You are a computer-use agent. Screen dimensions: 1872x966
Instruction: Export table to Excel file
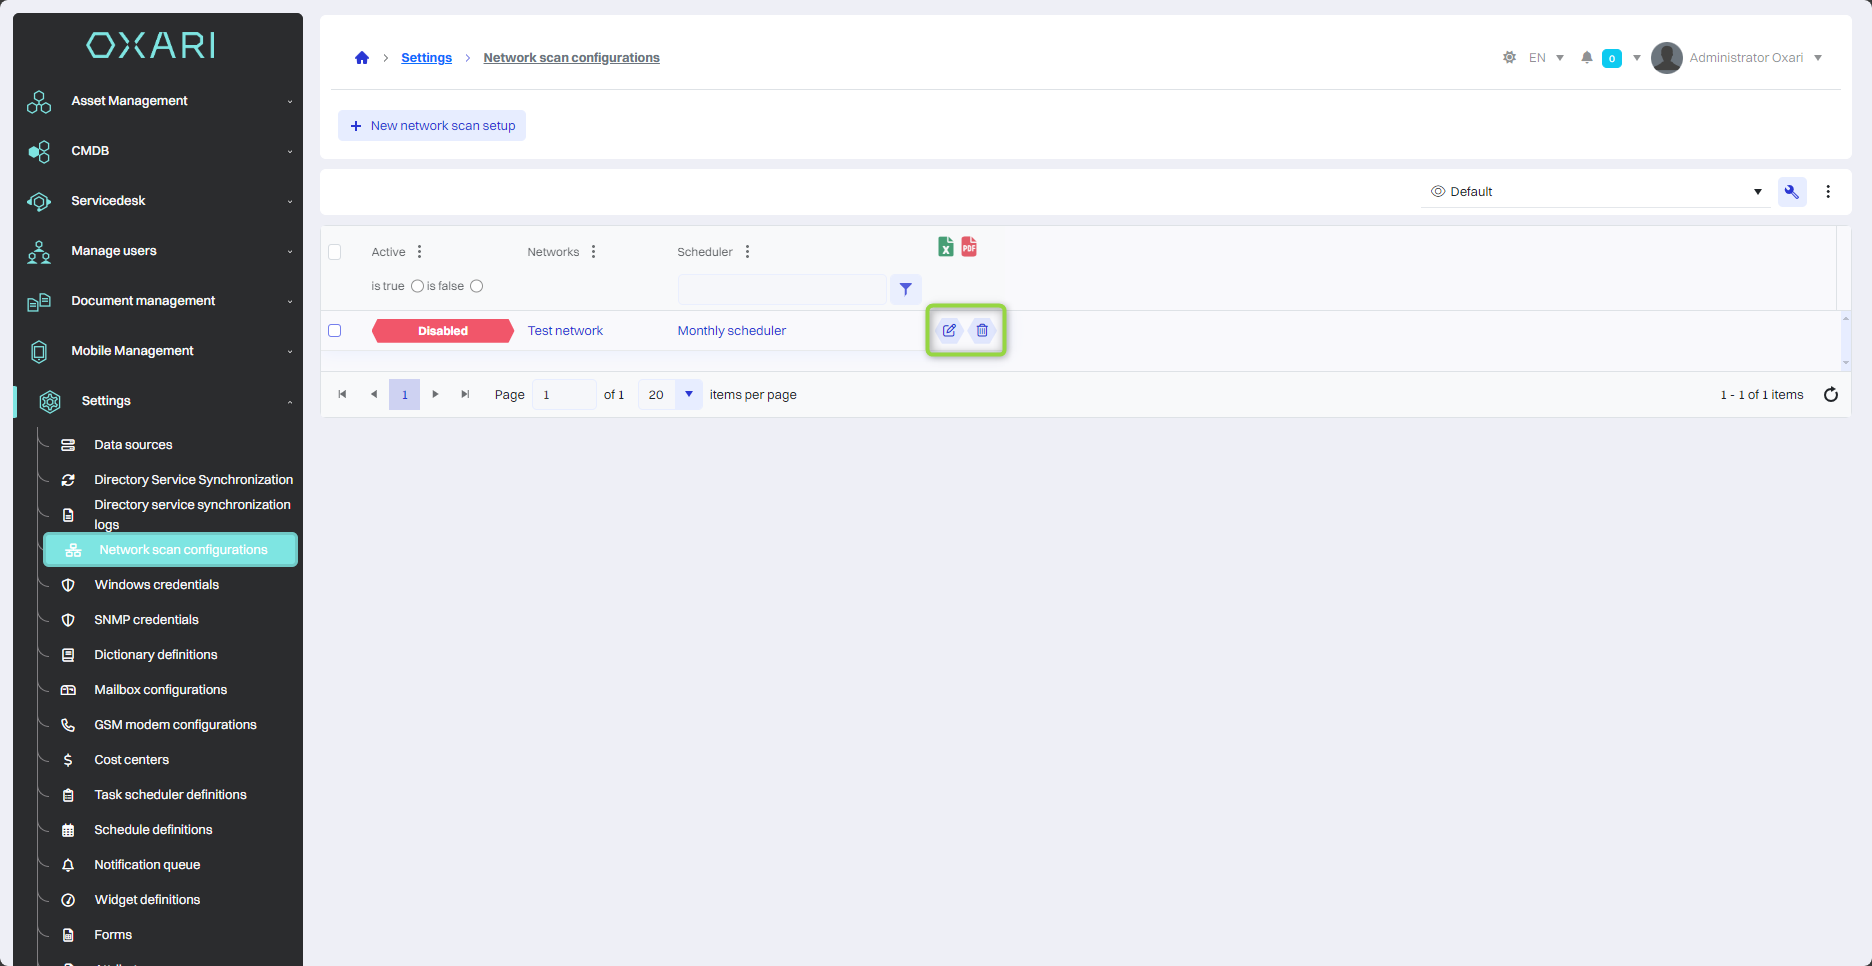(x=945, y=247)
